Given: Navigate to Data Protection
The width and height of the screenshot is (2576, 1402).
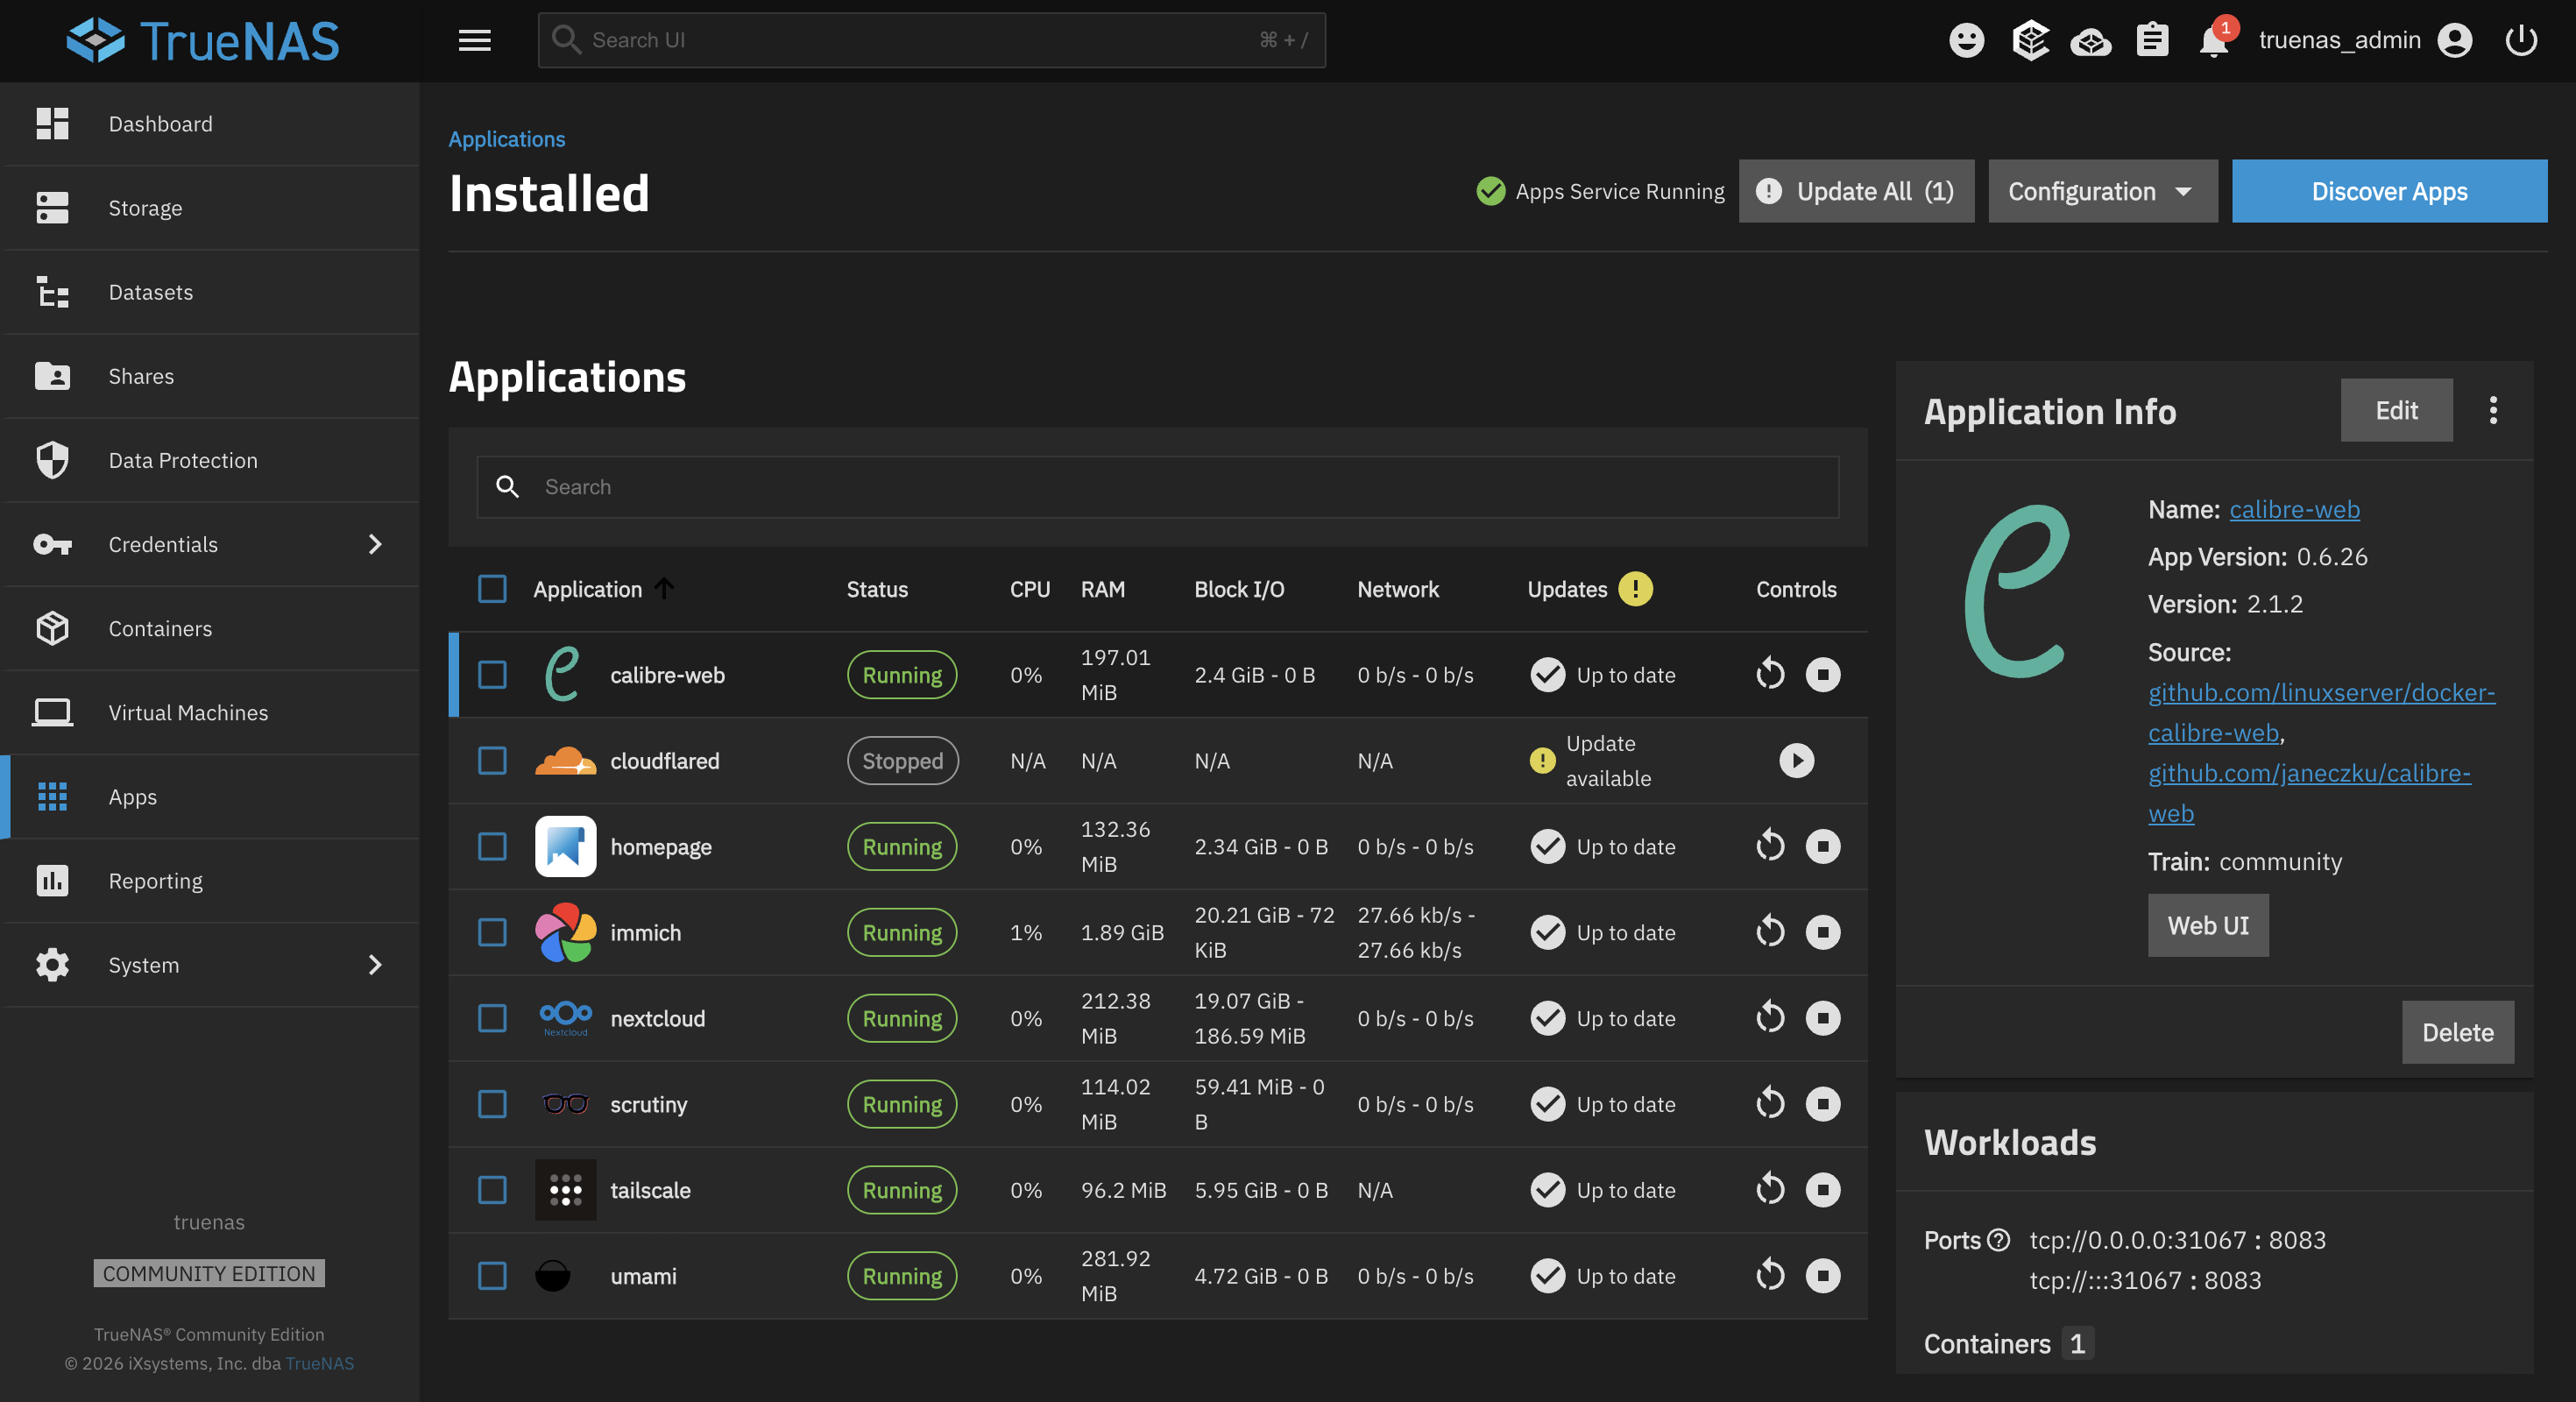Looking at the screenshot, I should tap(183, 460).
